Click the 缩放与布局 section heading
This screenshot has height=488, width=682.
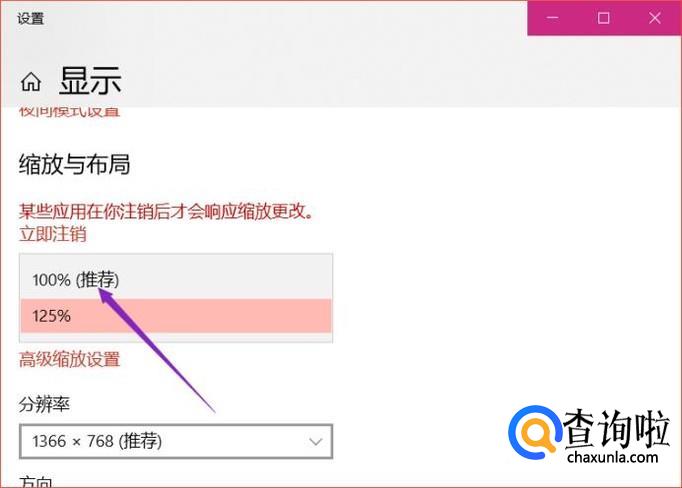pos(74,165)
